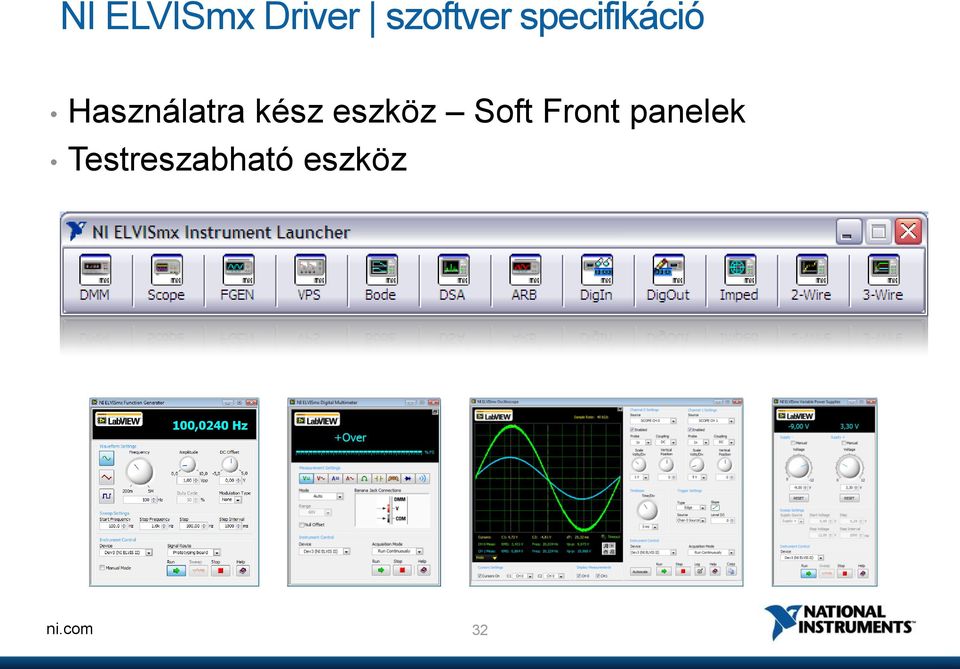Click Time/Div knob in Oscilloscope Timebase
This screenshot has width=960, height=669.
coord(647,510)
